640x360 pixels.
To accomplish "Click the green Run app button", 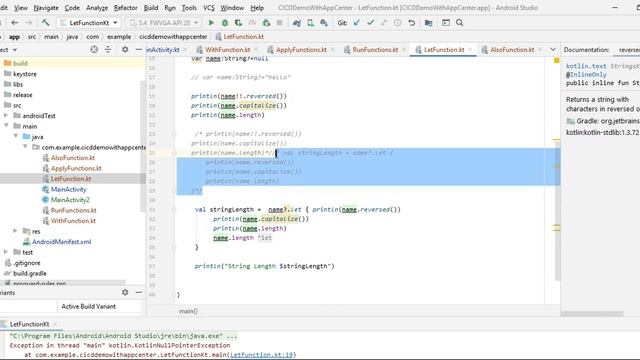I will coord(211,23).
